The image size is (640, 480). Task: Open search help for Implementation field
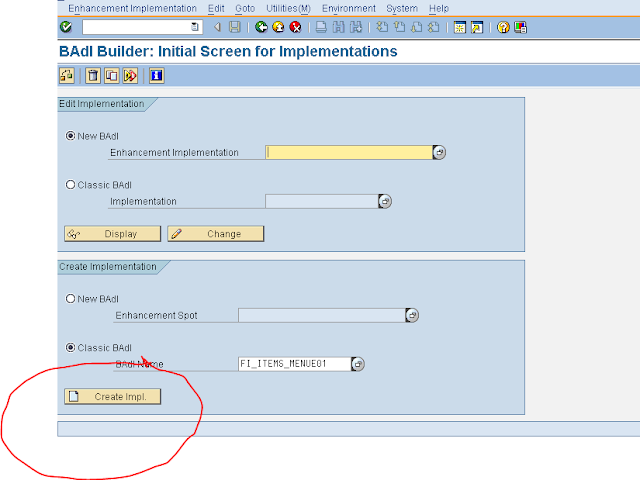[x=385, y=201]
